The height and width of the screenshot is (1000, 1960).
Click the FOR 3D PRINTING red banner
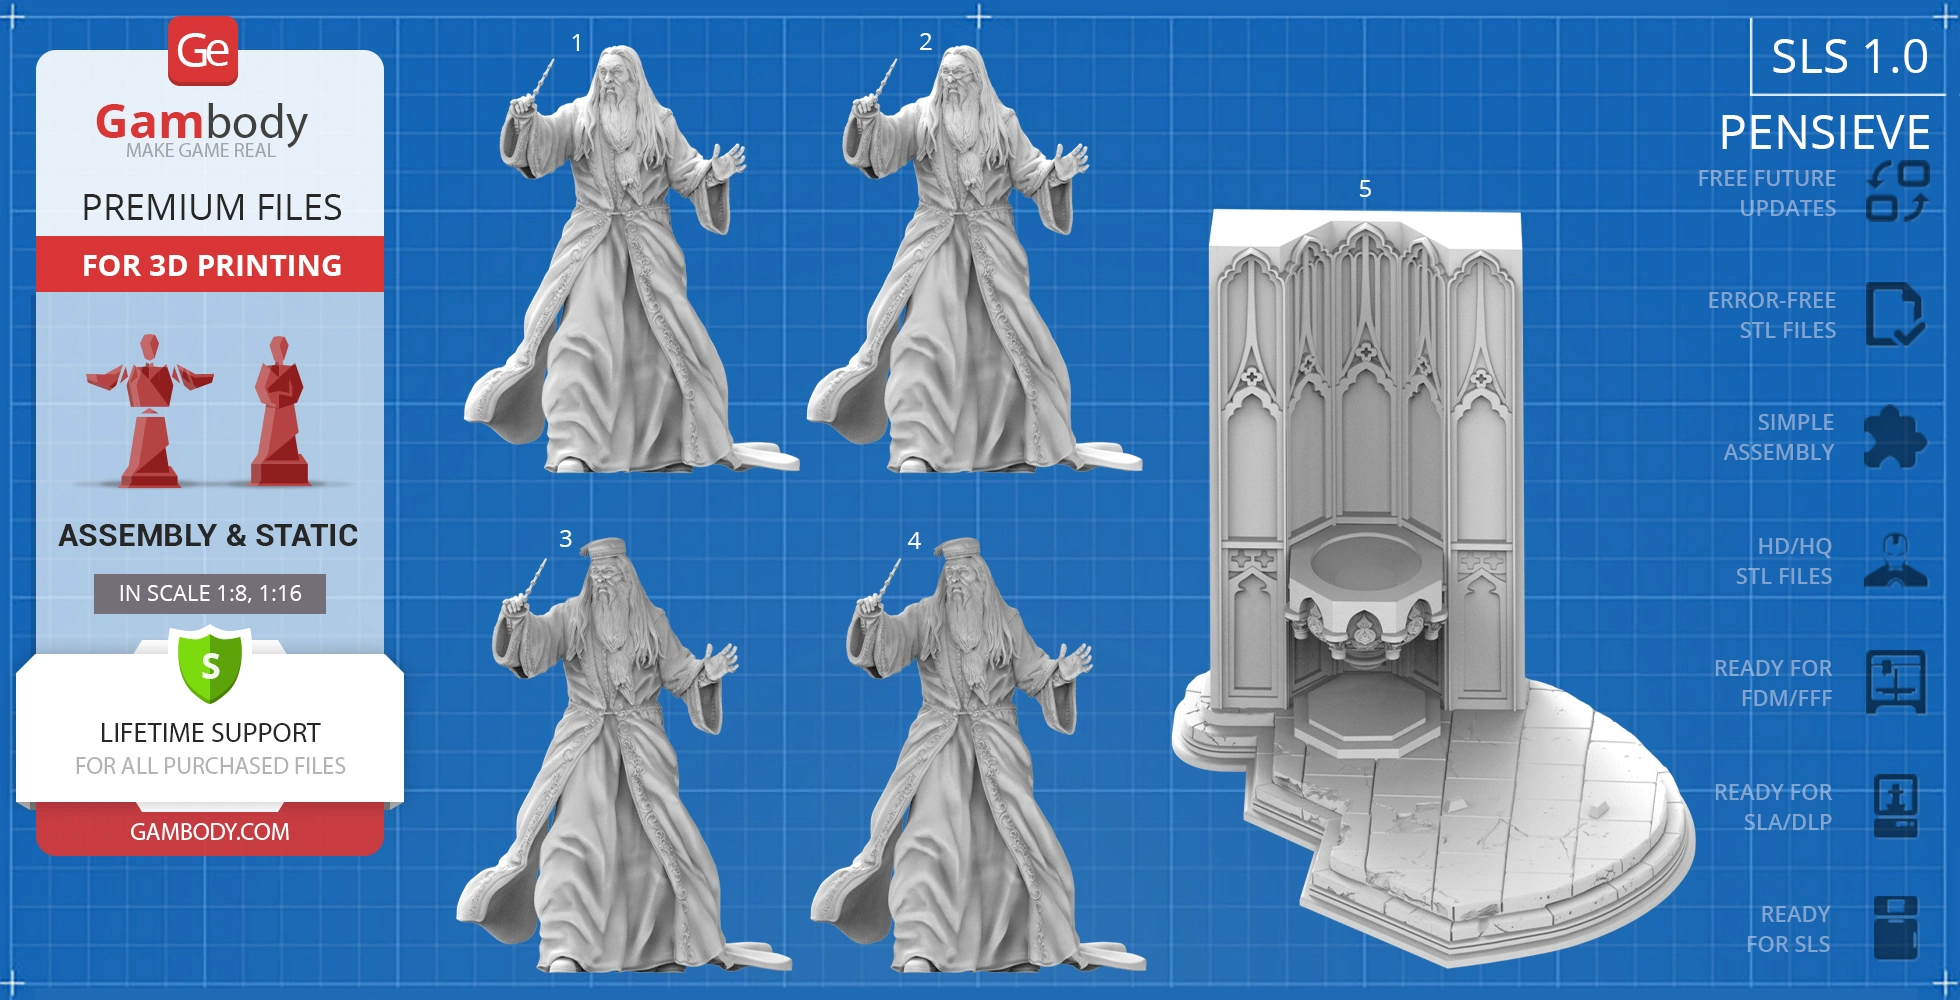(210, 265)
